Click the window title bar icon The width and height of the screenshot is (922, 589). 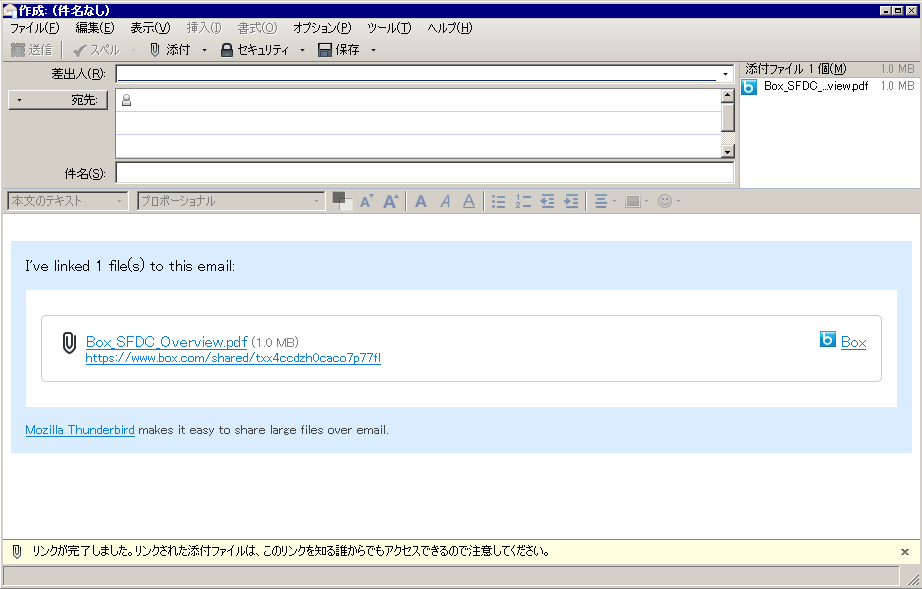(x=9, y=11)
